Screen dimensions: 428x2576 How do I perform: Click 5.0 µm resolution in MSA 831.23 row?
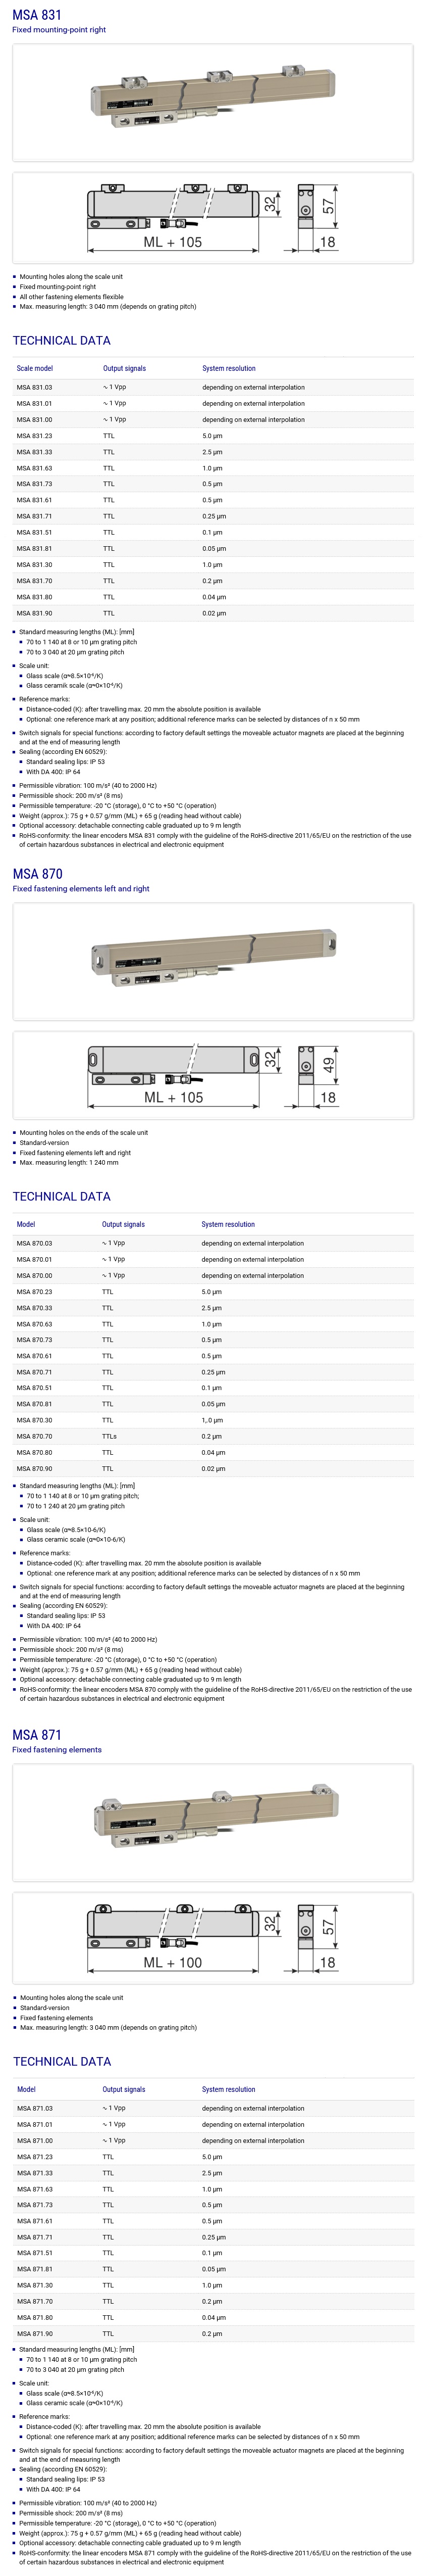point(212,436)
